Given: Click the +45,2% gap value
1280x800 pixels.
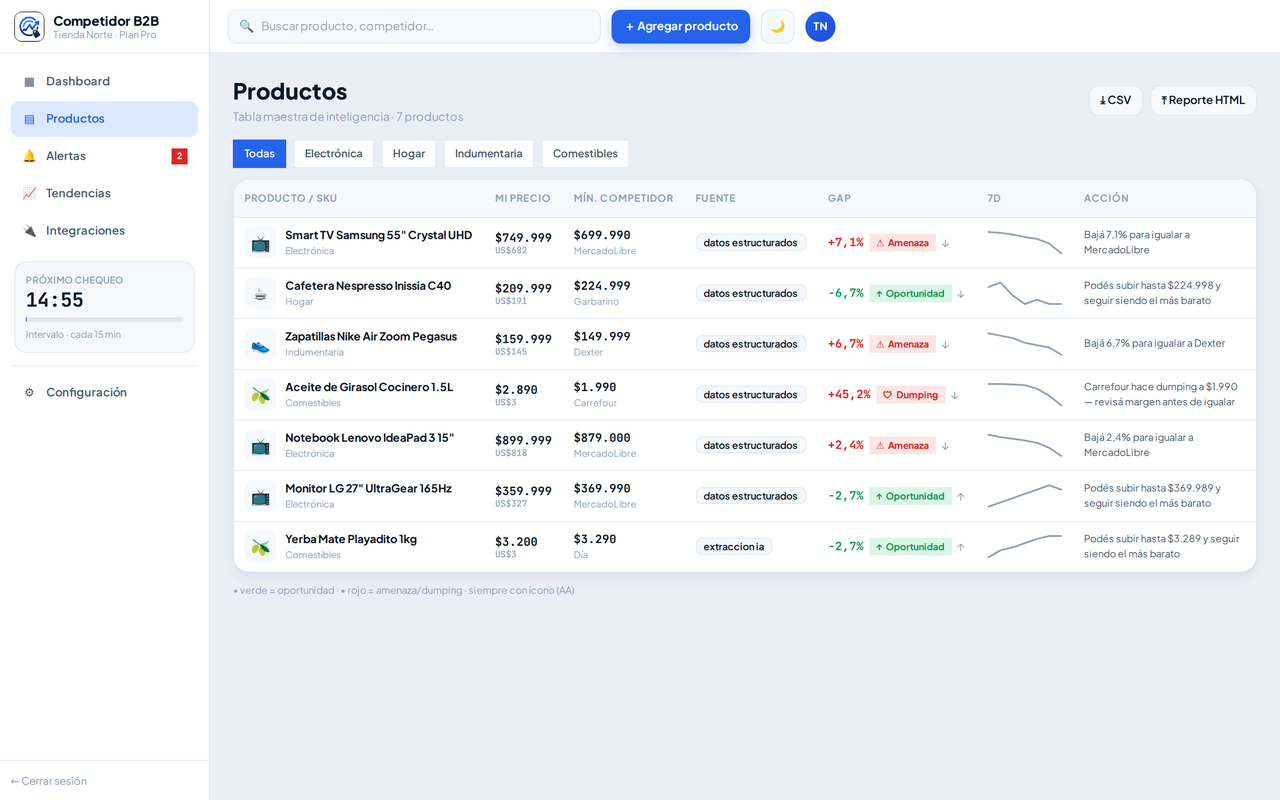Looking at the screenshot, I should 849,395.
